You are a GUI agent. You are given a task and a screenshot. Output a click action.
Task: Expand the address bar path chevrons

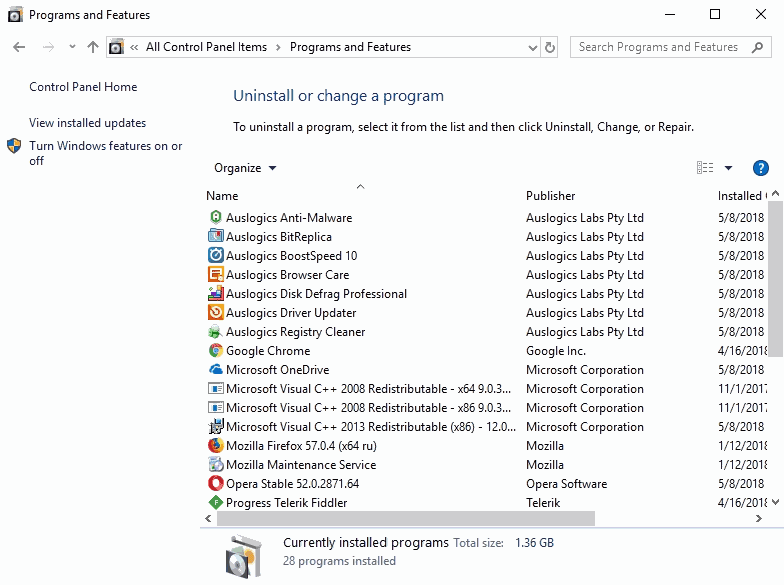coord(134,48)
